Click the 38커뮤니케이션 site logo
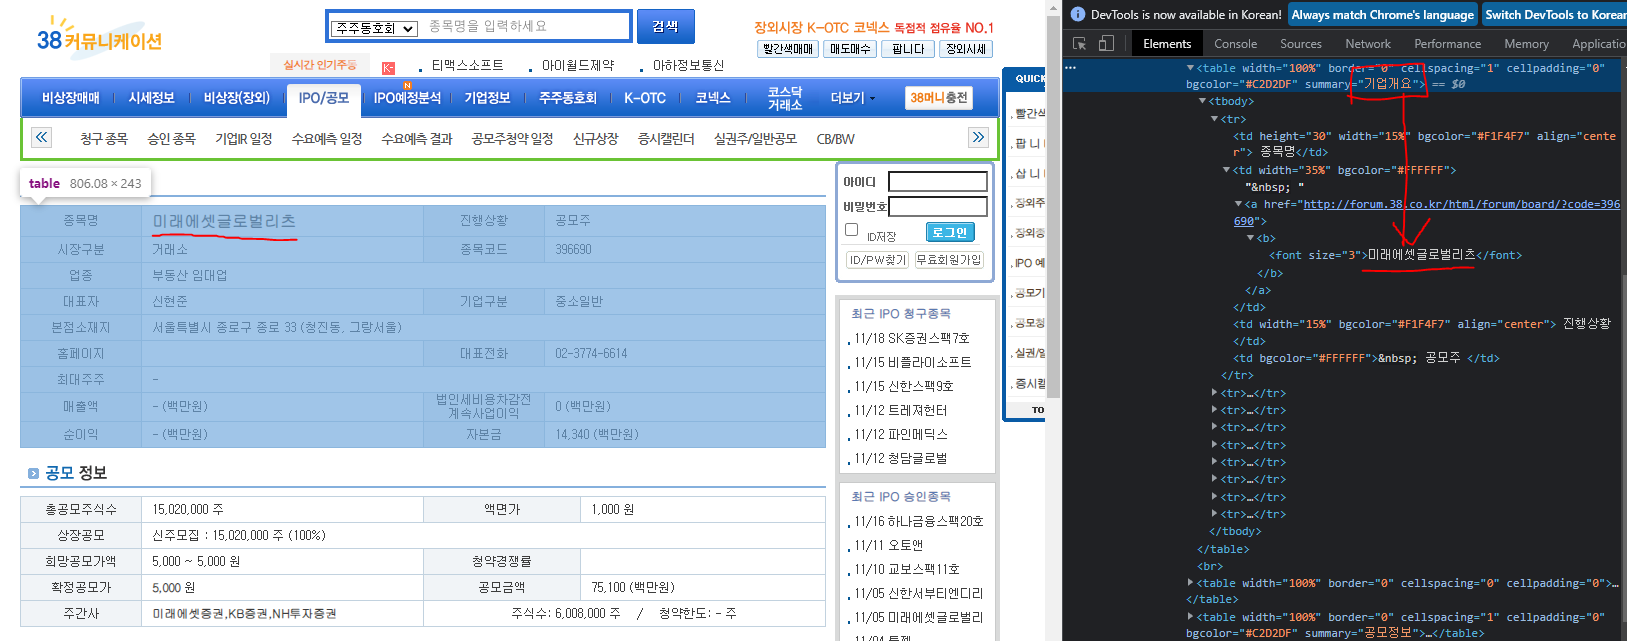 [x=99, y=38]
